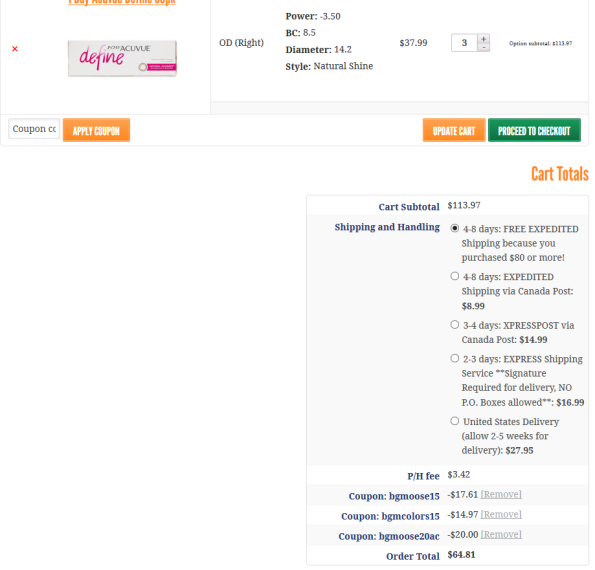
Task: Click the Update Cart button
Action: (454, 130)
